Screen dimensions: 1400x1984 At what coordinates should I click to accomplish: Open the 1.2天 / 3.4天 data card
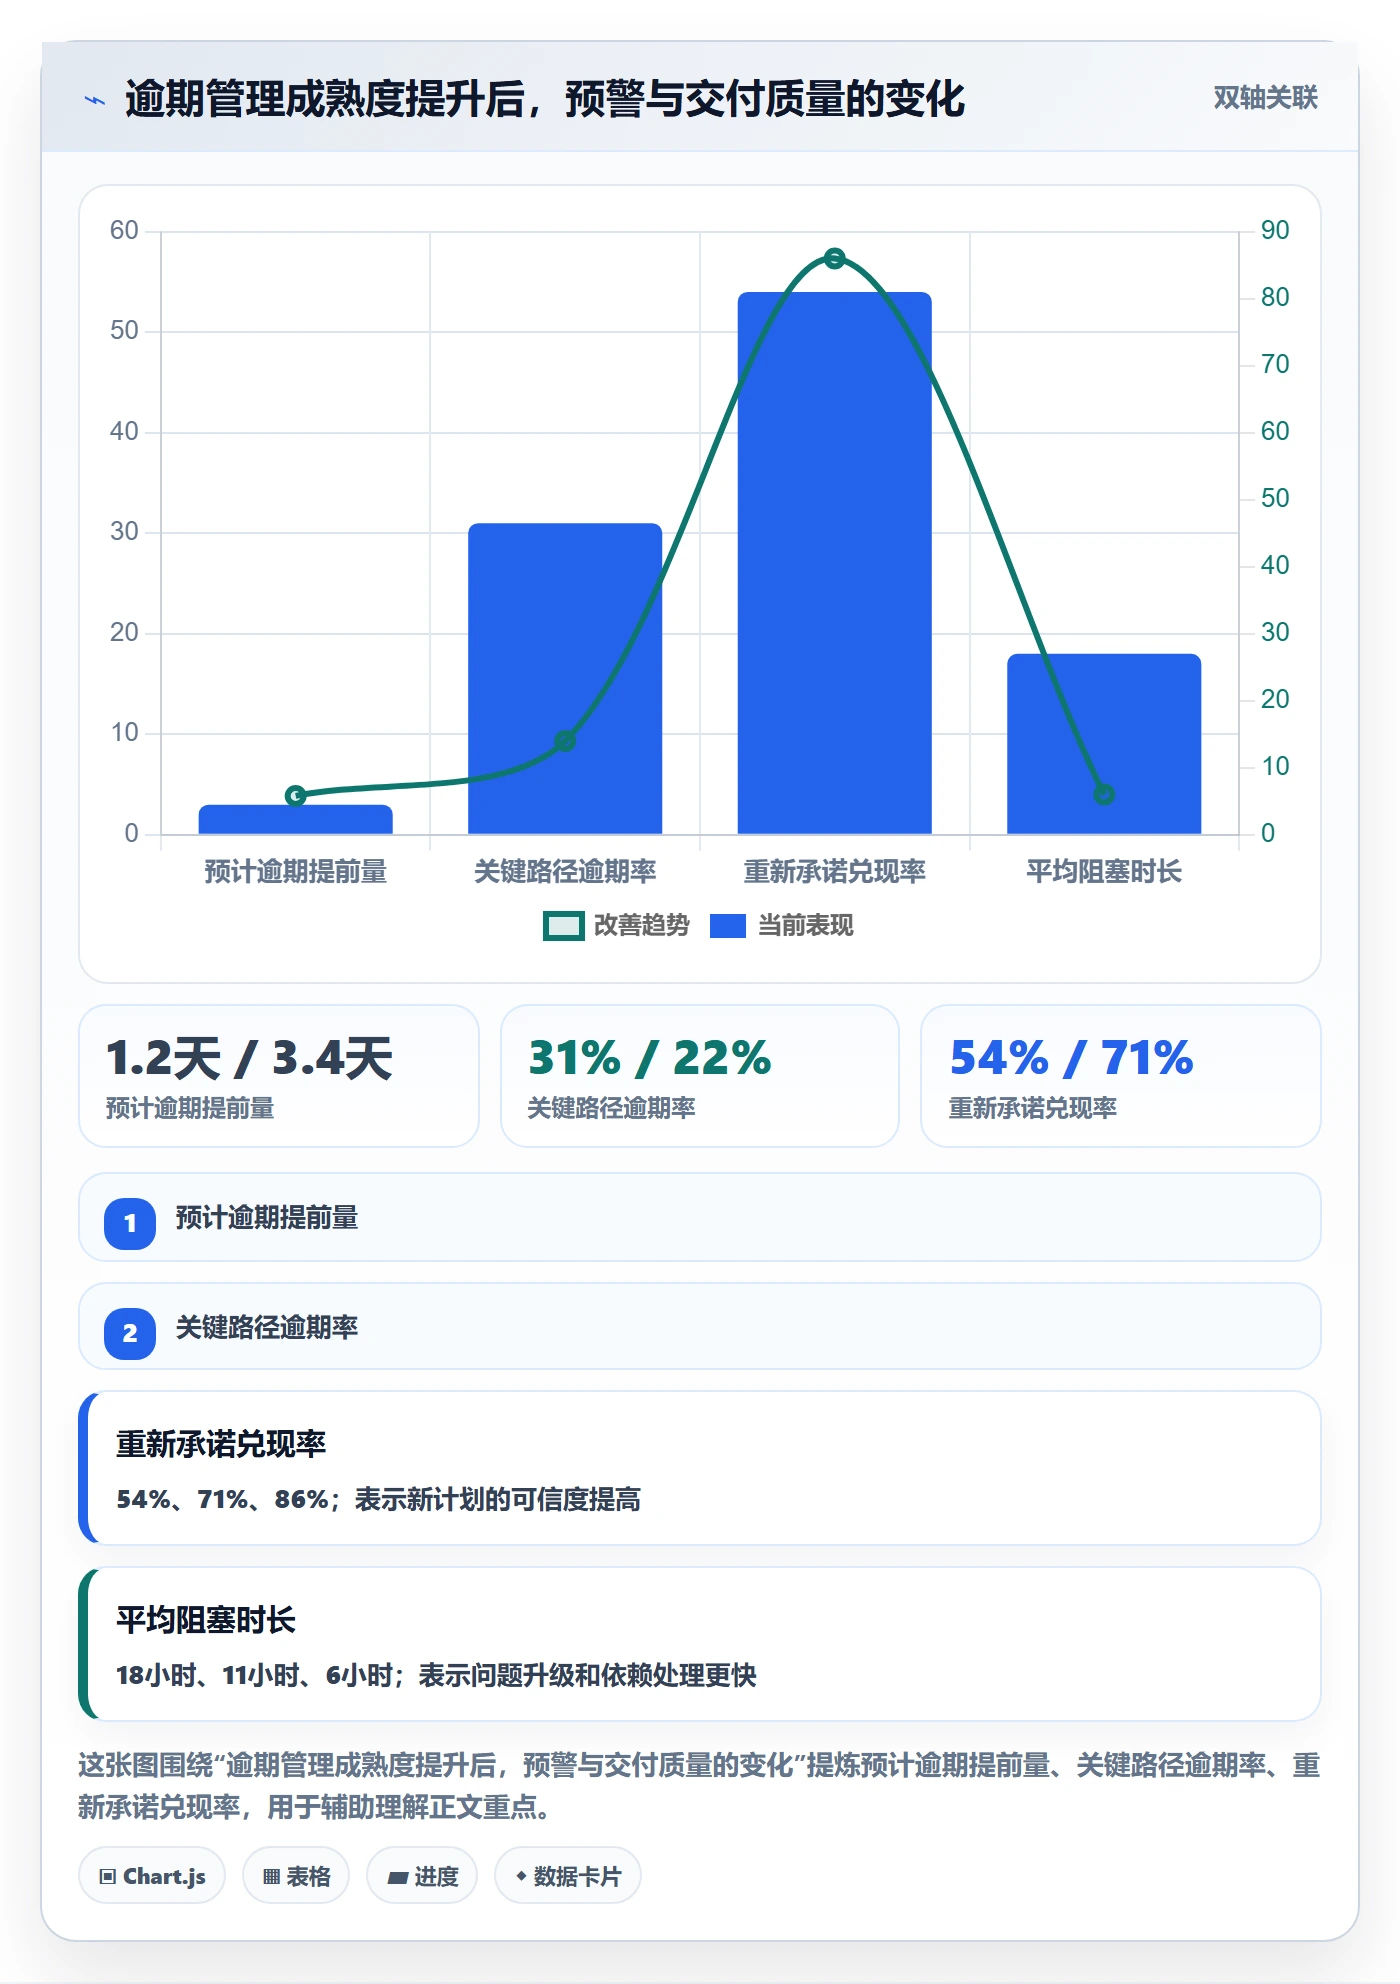click(x=279, y=1076)
